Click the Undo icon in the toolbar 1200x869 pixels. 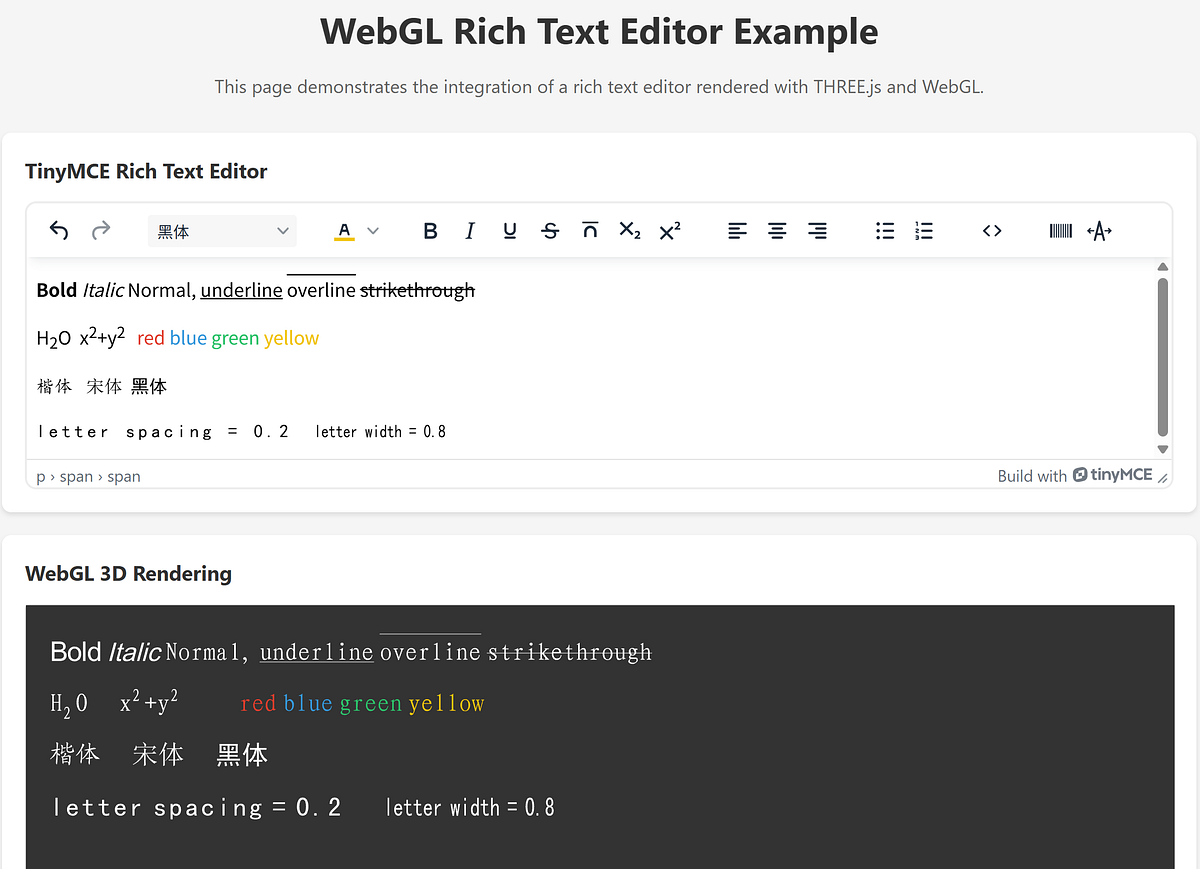(x=58, y=230)
